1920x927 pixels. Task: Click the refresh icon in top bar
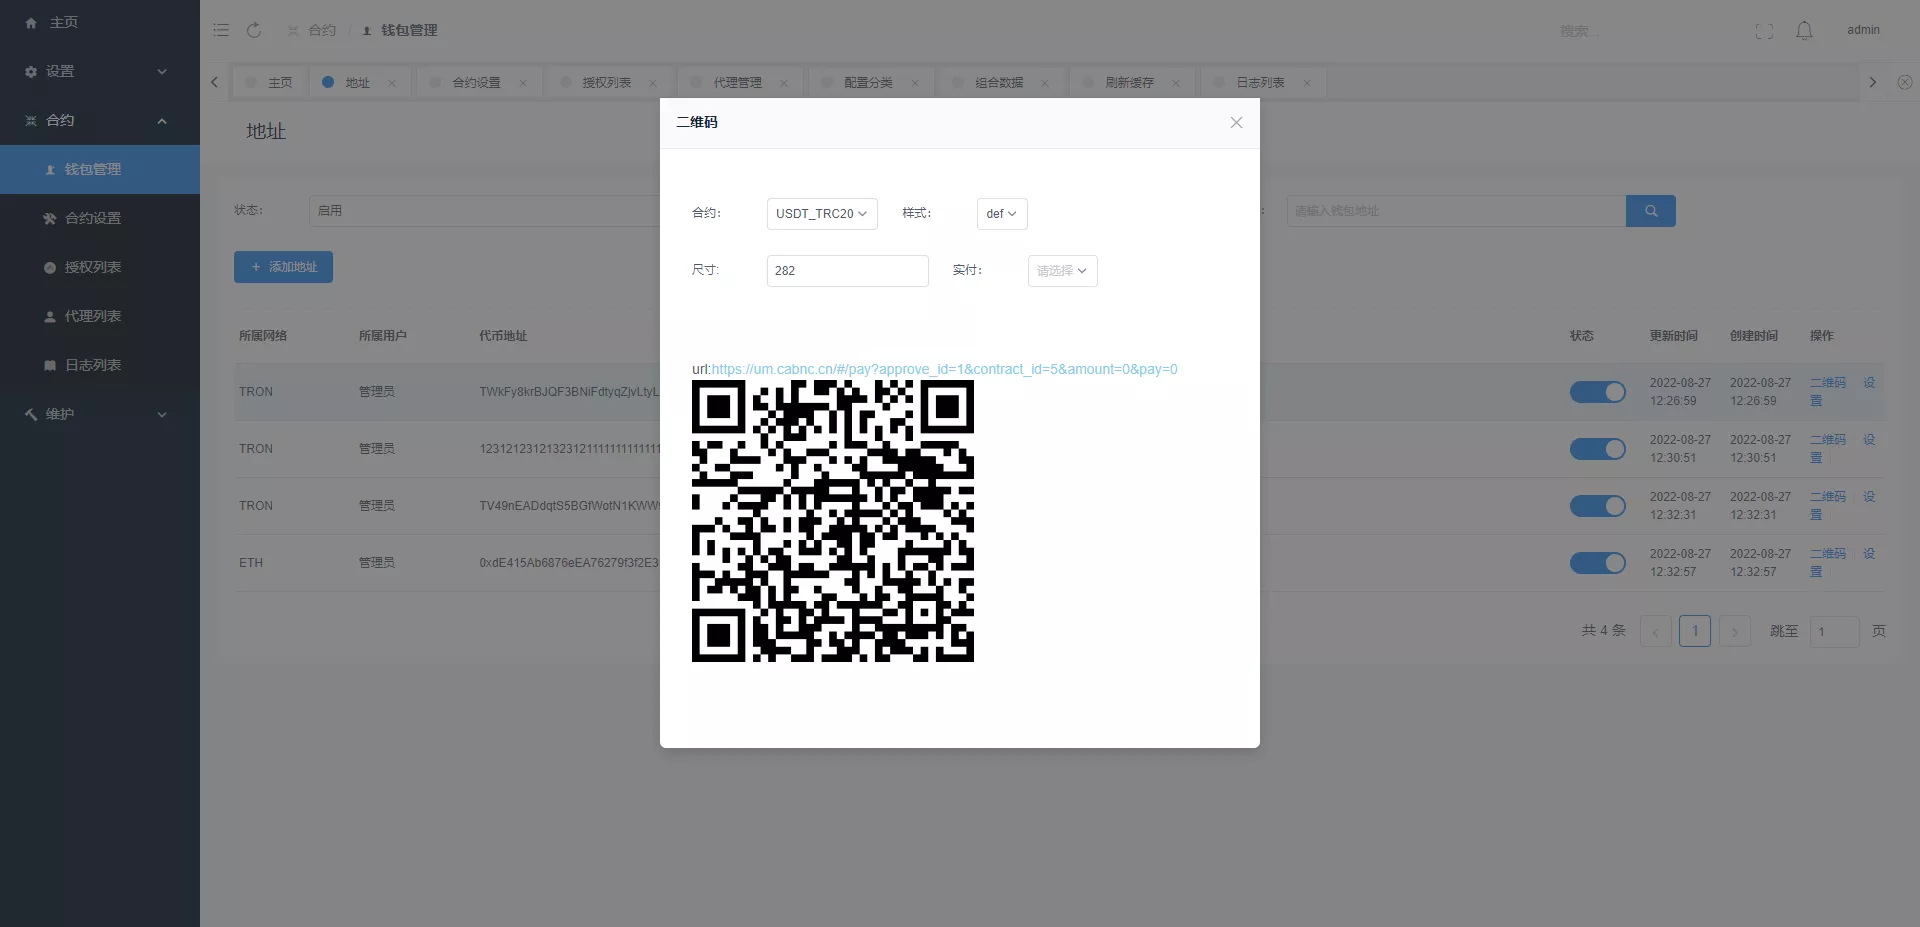(254, 30)
